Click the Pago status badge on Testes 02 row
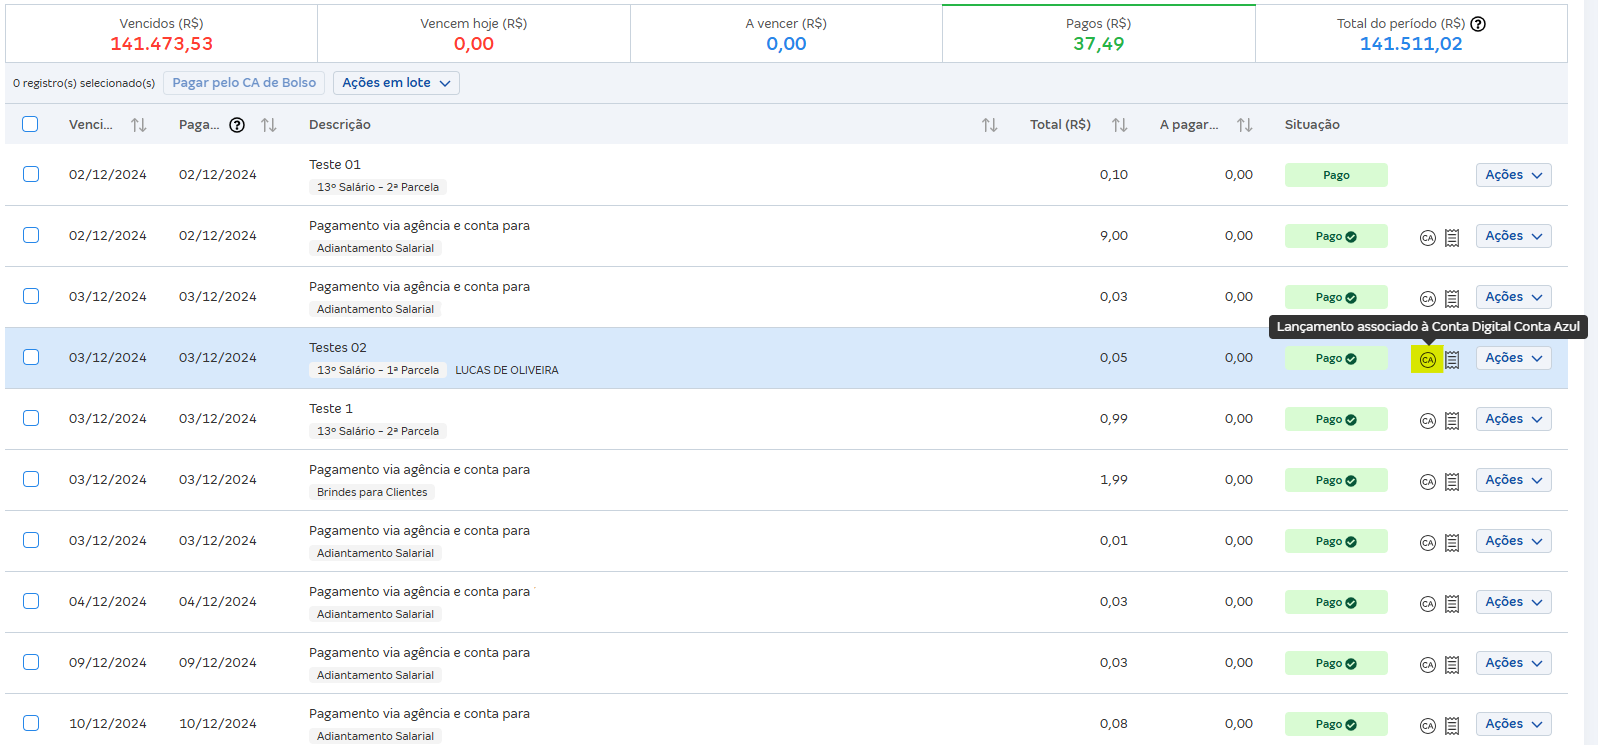 click(1335, 358)
